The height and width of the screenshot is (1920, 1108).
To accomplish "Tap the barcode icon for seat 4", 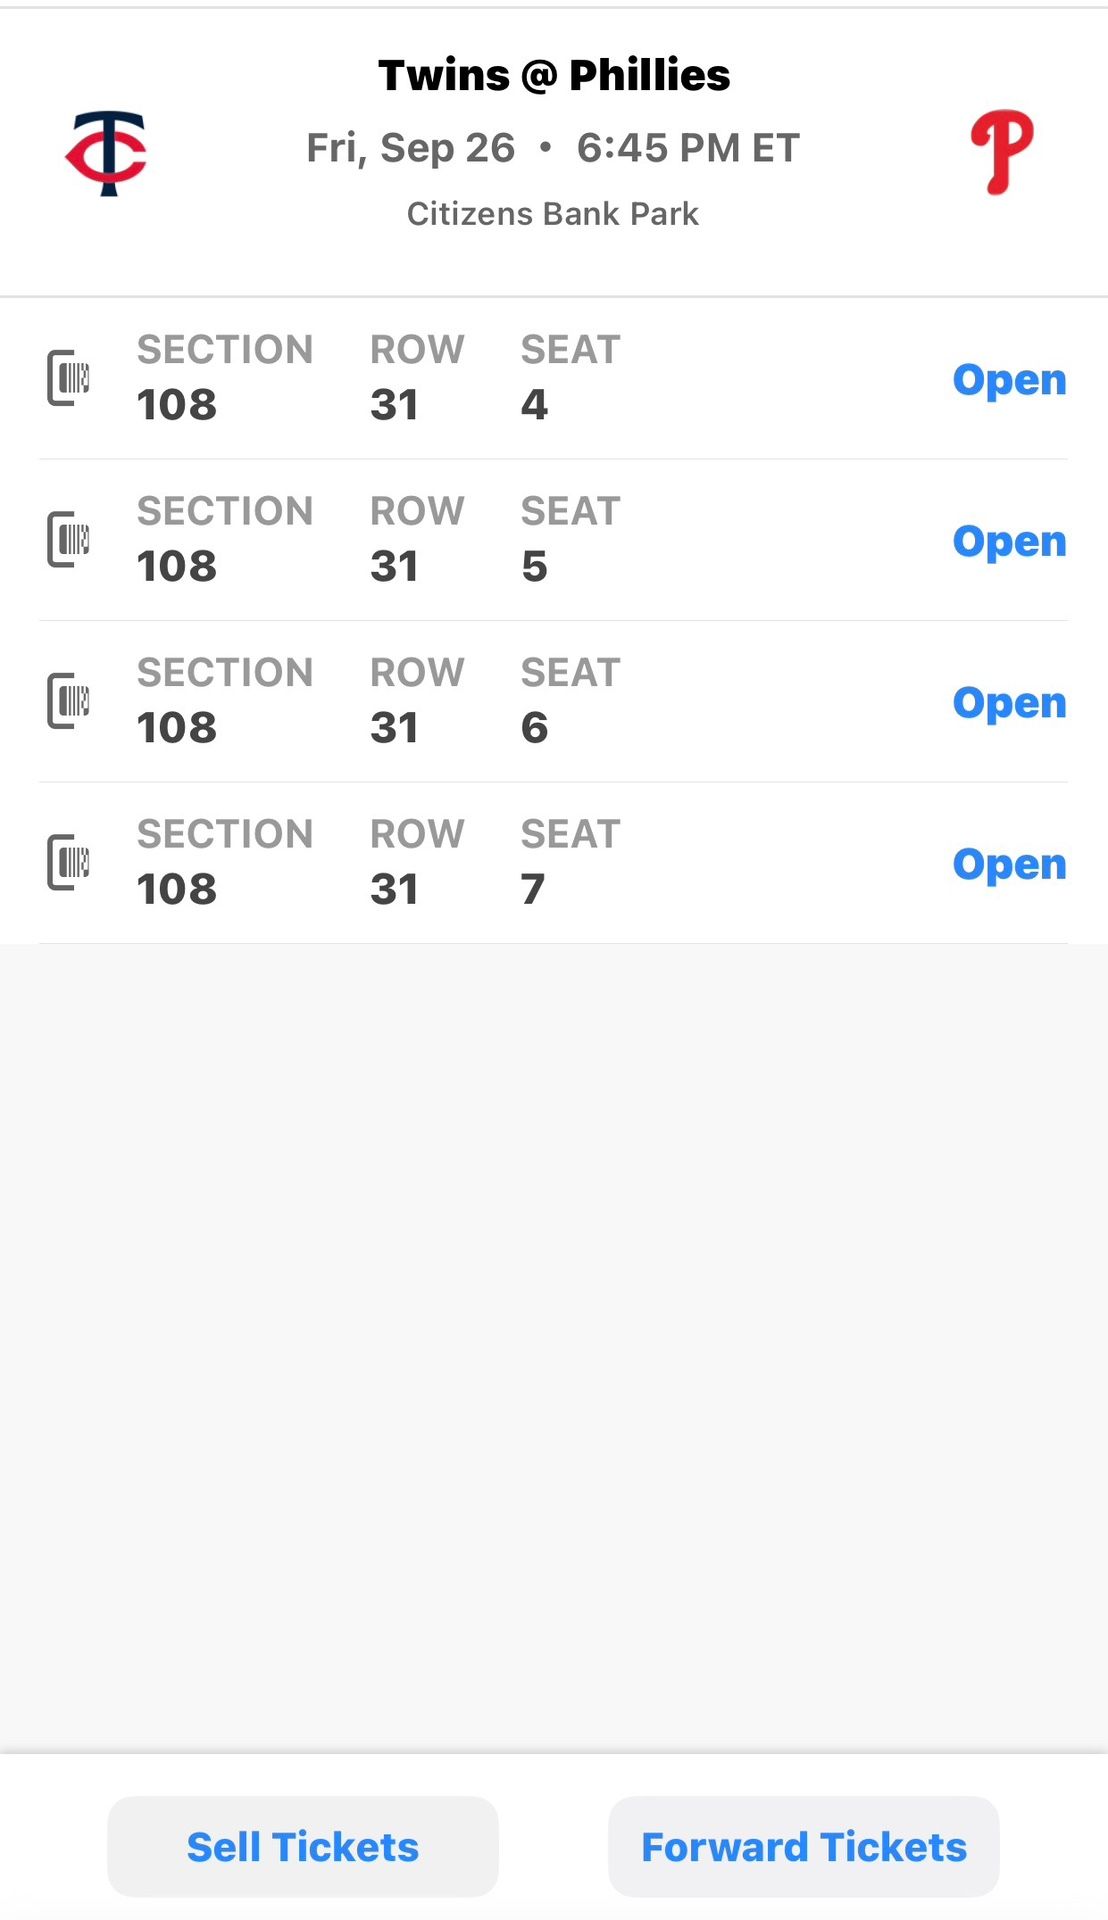I will (x=69, y=378).
